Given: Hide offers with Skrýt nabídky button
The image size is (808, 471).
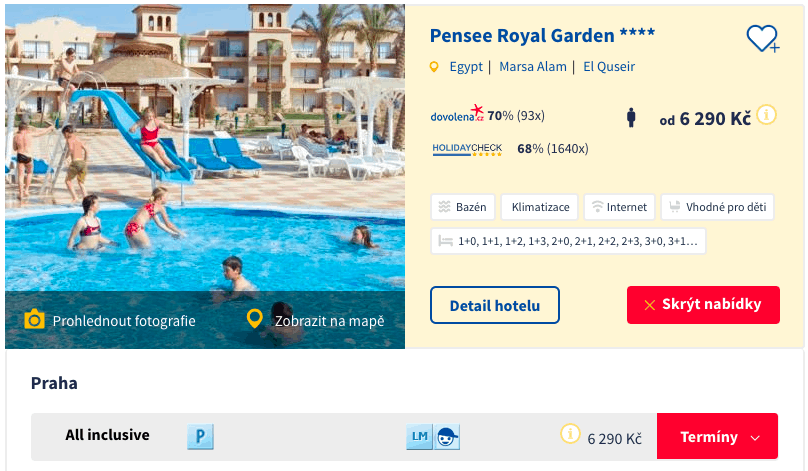Looking at the screenshot, I should click(703, 305).
